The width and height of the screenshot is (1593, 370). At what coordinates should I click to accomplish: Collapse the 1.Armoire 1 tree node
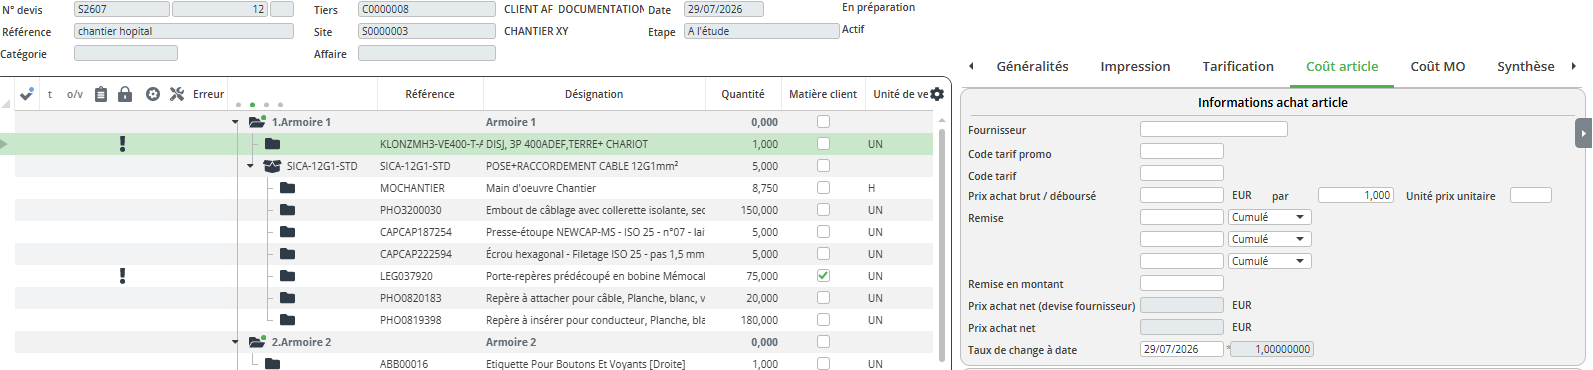(x=236, y=122)
